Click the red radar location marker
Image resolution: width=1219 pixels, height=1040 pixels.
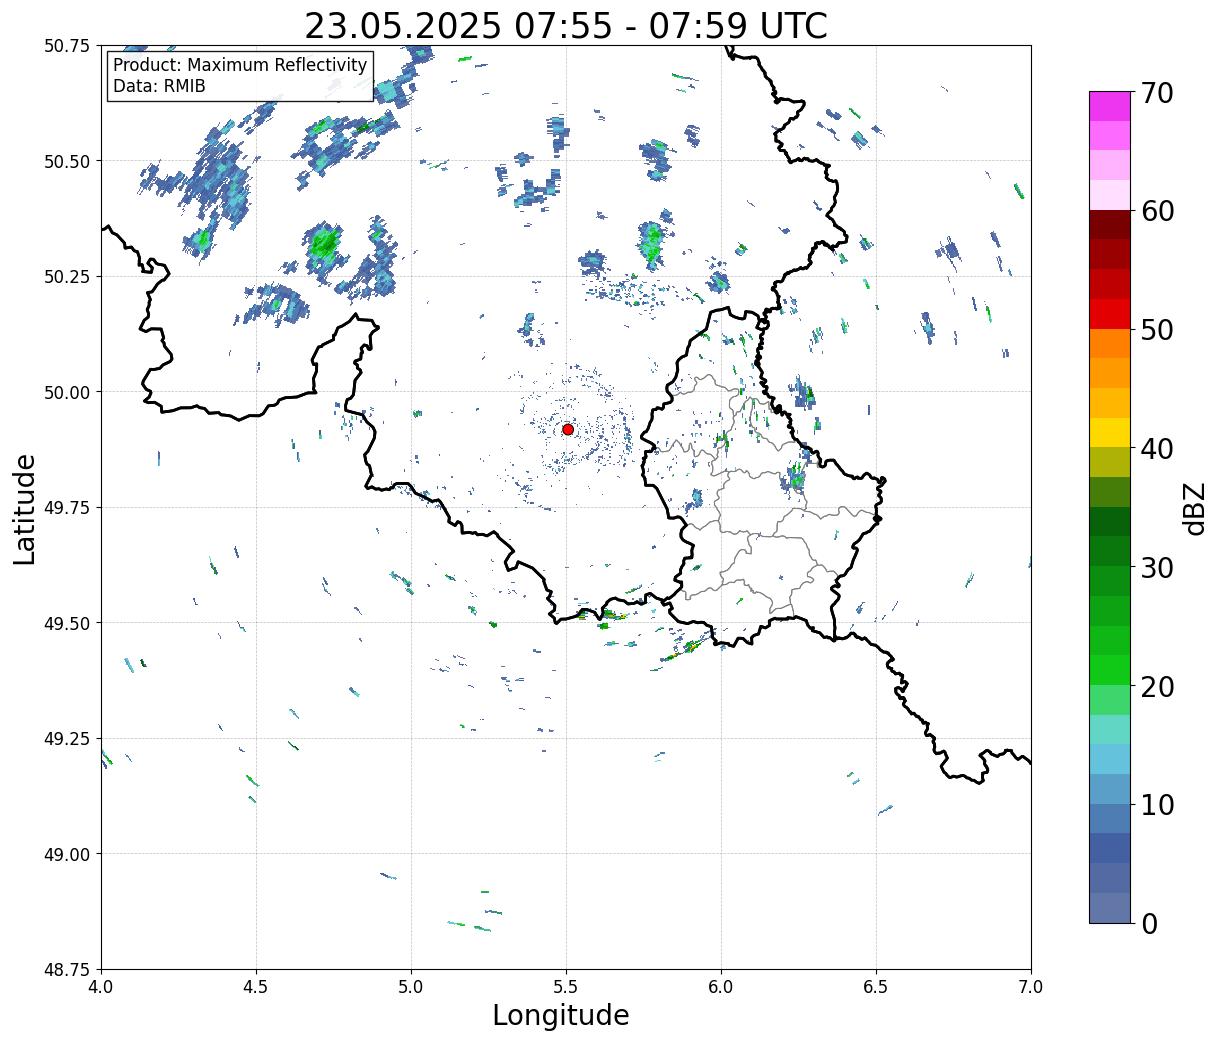pyautogui.click(x=567, y=429)
